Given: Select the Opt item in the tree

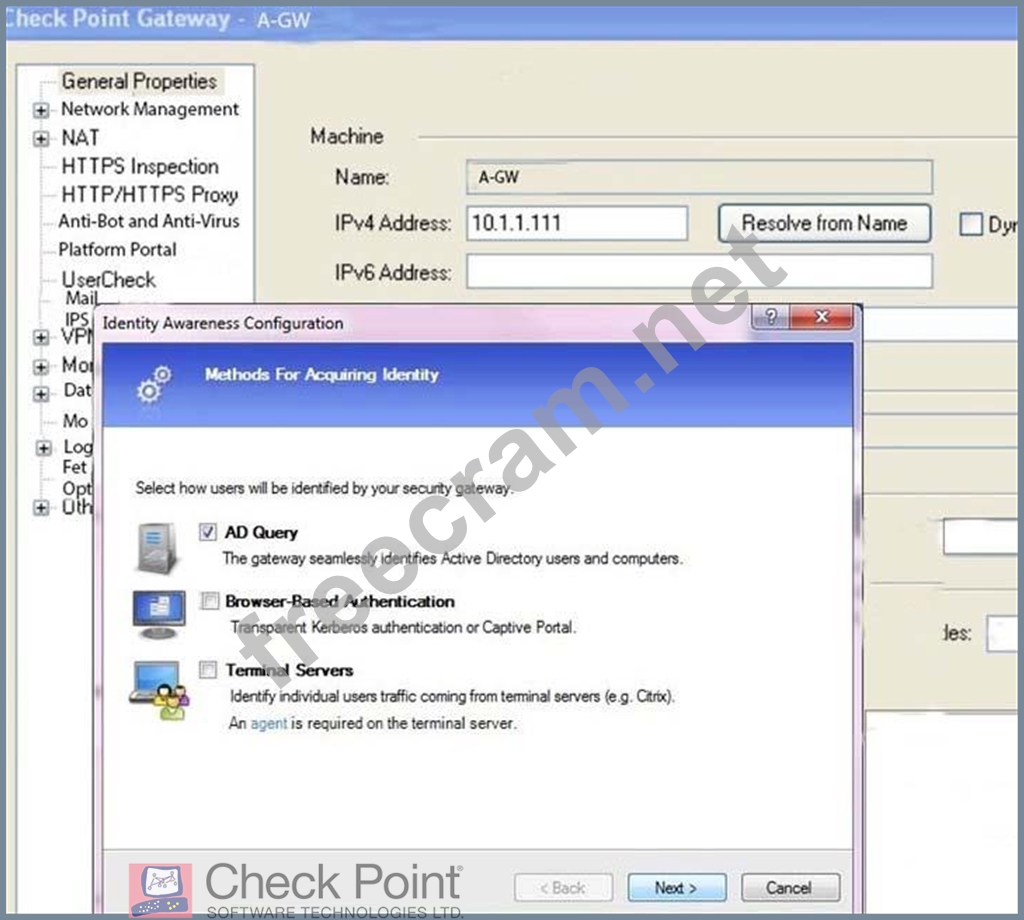Looking at the screenshot, I should [76, 488].
